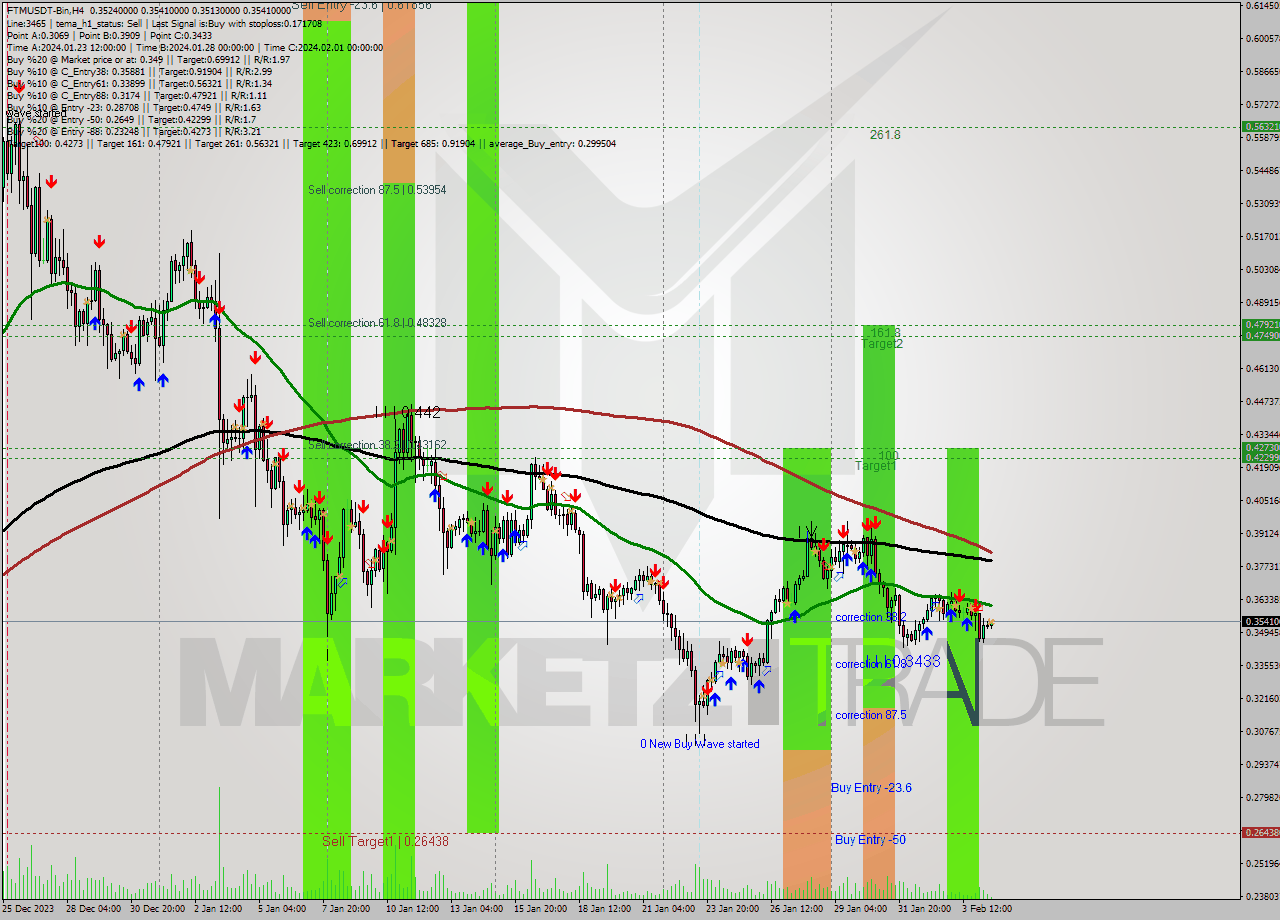Click the '28 Dec 04:00' date axis label
Viewport: 1280px width, 920px height.
coord(94,909)
